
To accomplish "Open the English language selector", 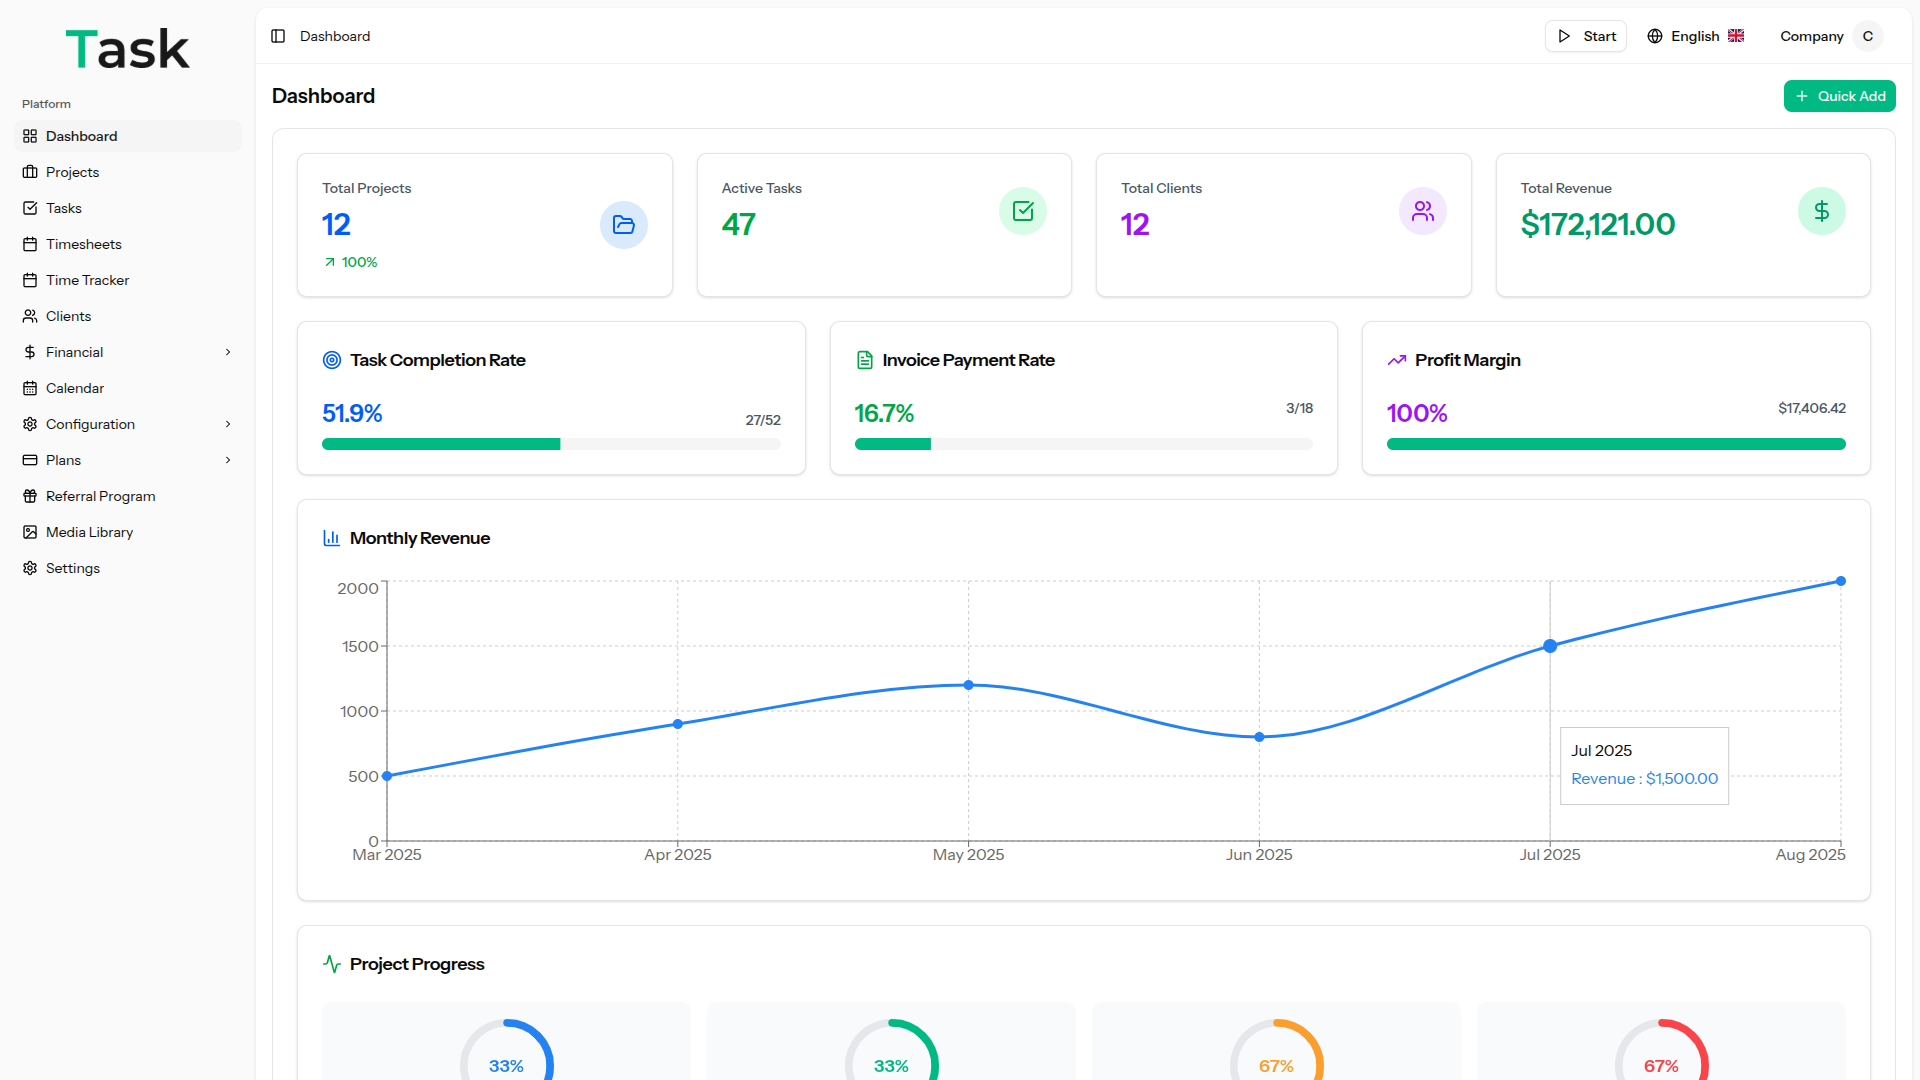I will tap(1695, 36).
